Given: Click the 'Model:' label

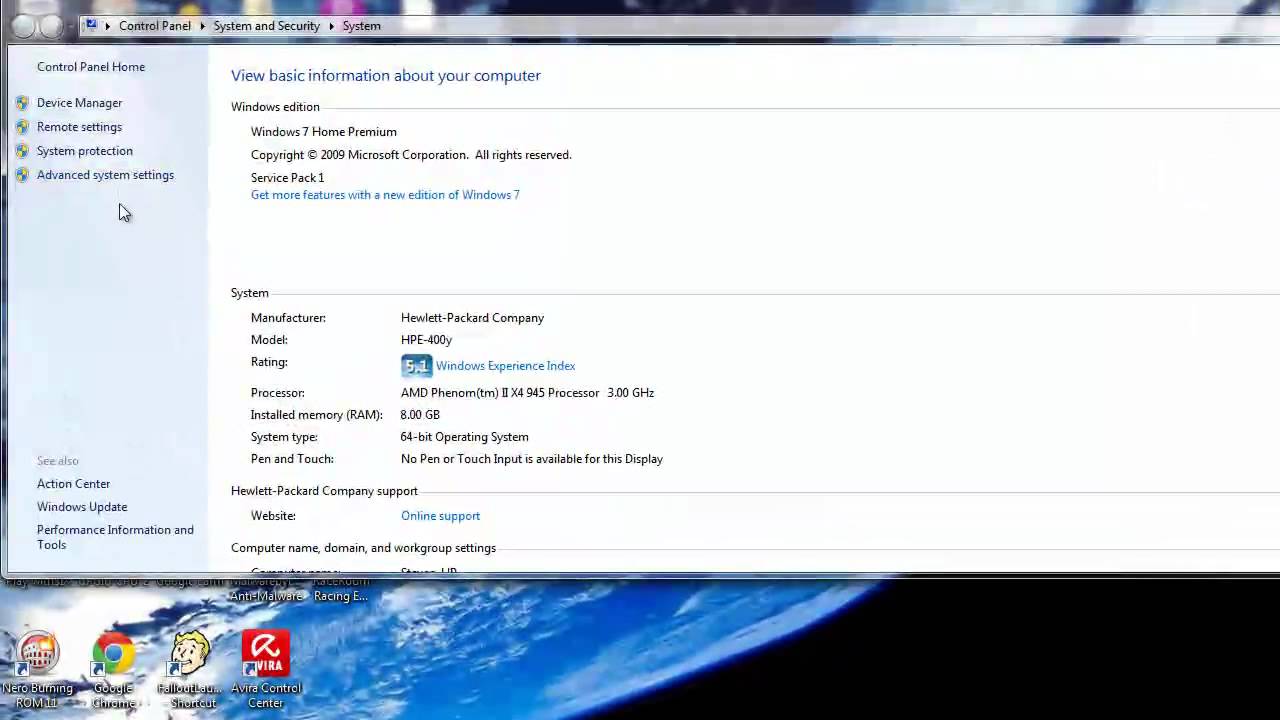Looking at the screenshot, I should 269,340.
